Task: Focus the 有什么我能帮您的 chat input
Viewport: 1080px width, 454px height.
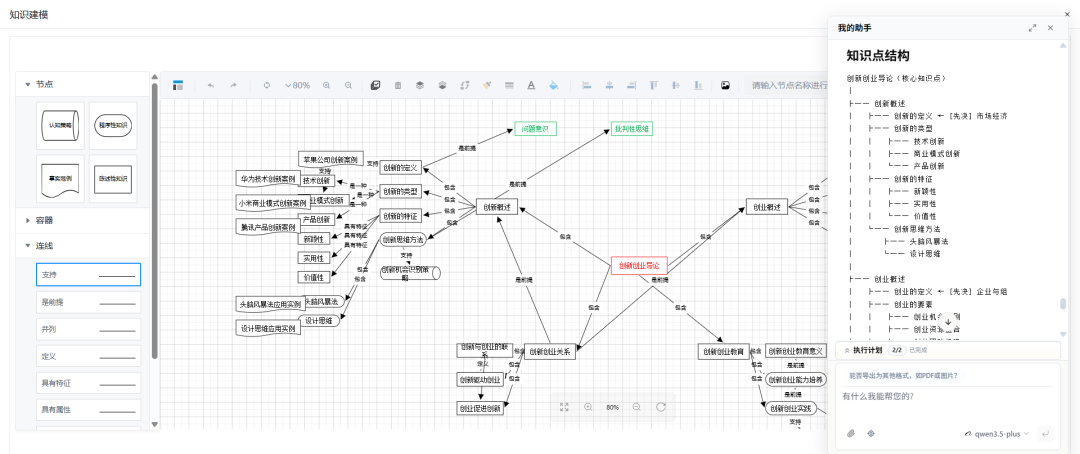Action: tap(947, 397)
